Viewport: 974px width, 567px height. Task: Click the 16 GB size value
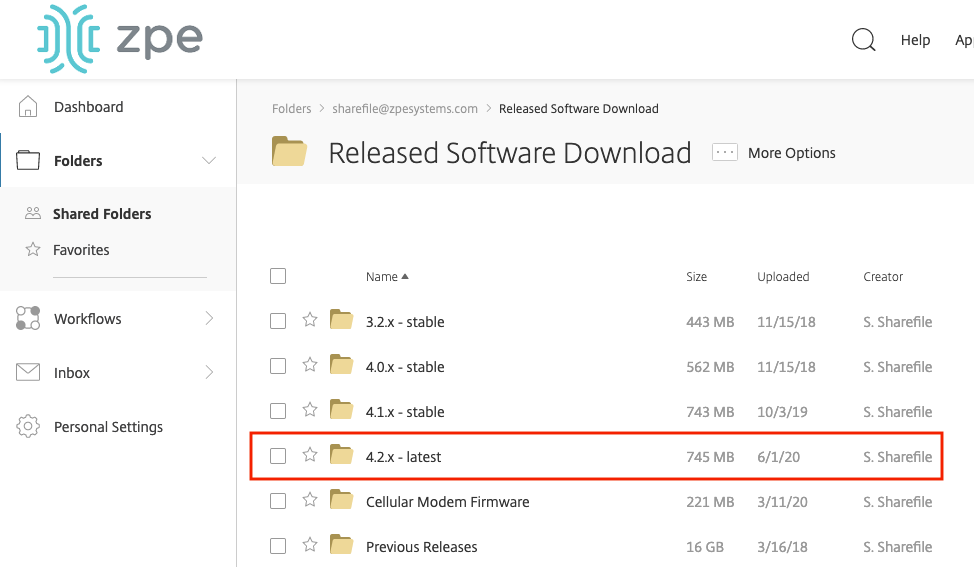705,547
